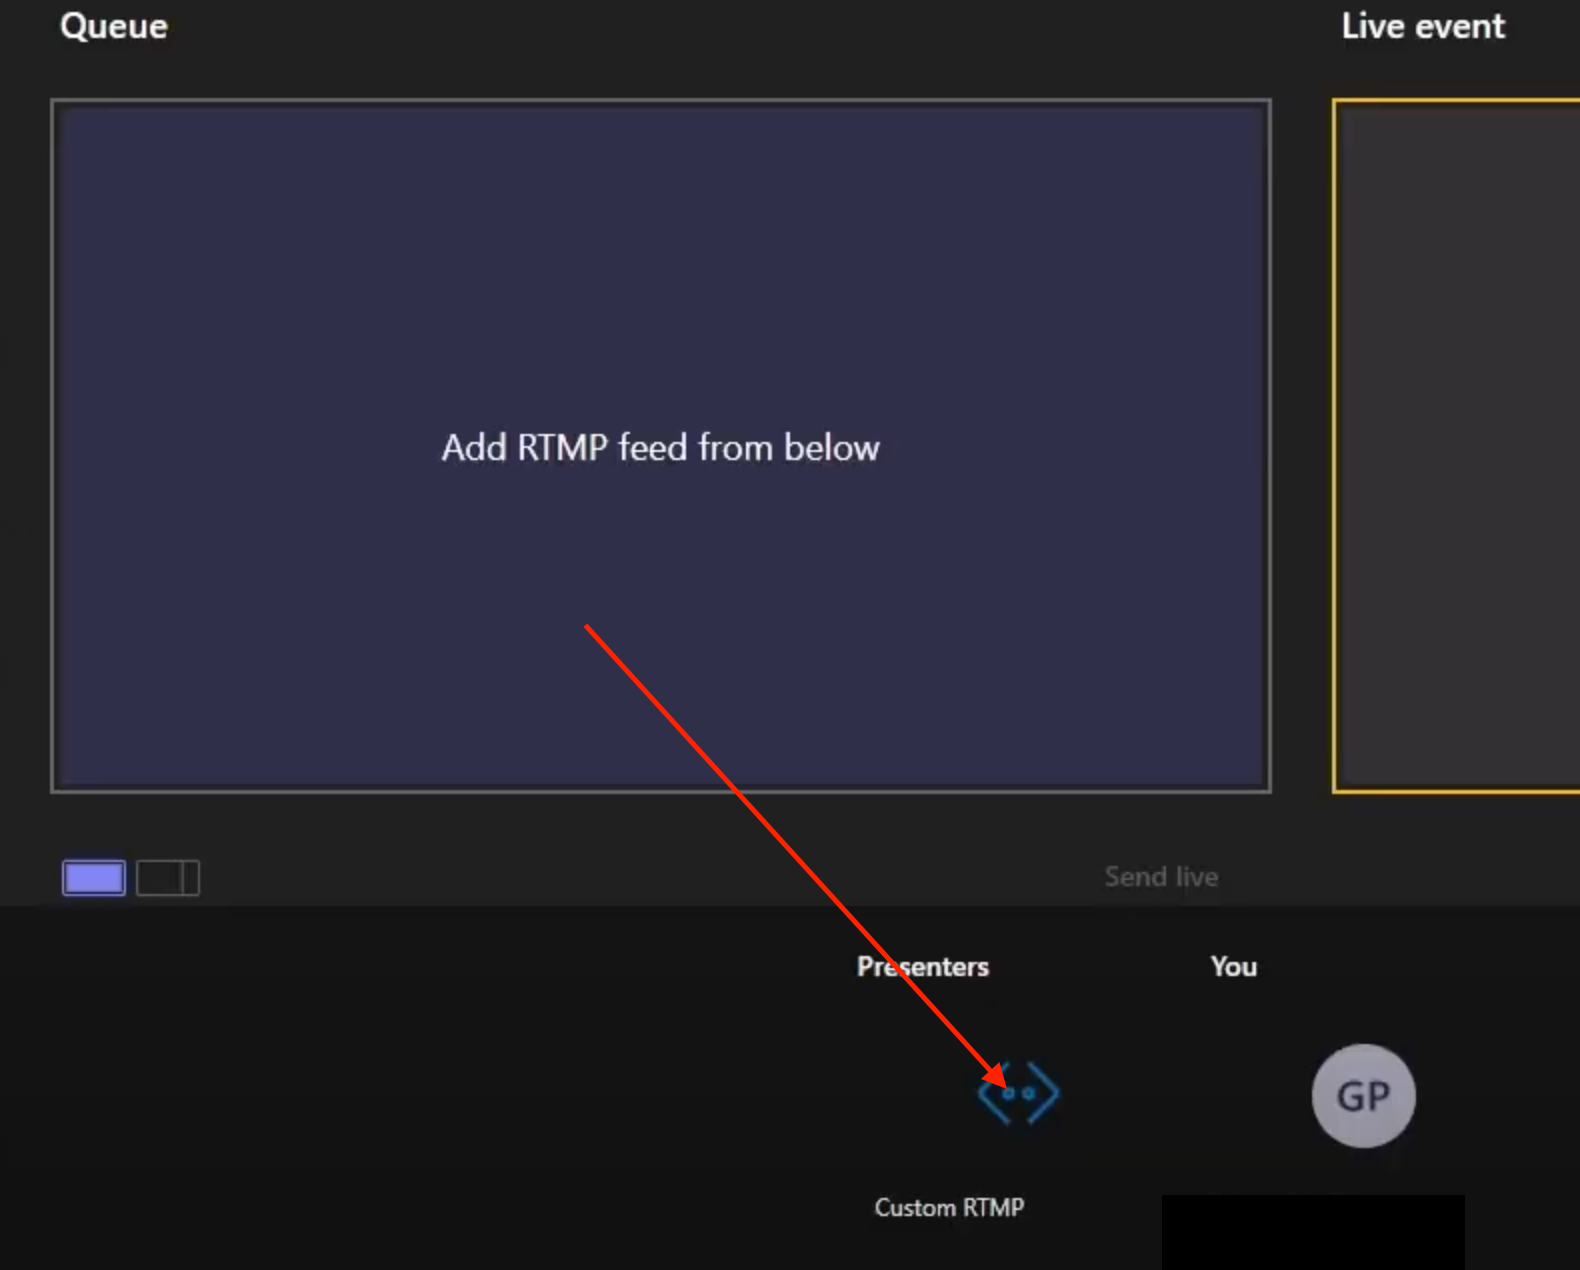The height and width of the screenshot is (1270, 1580).
Task: Choose the single-content layout icon
Action: [x=94, y=878]
